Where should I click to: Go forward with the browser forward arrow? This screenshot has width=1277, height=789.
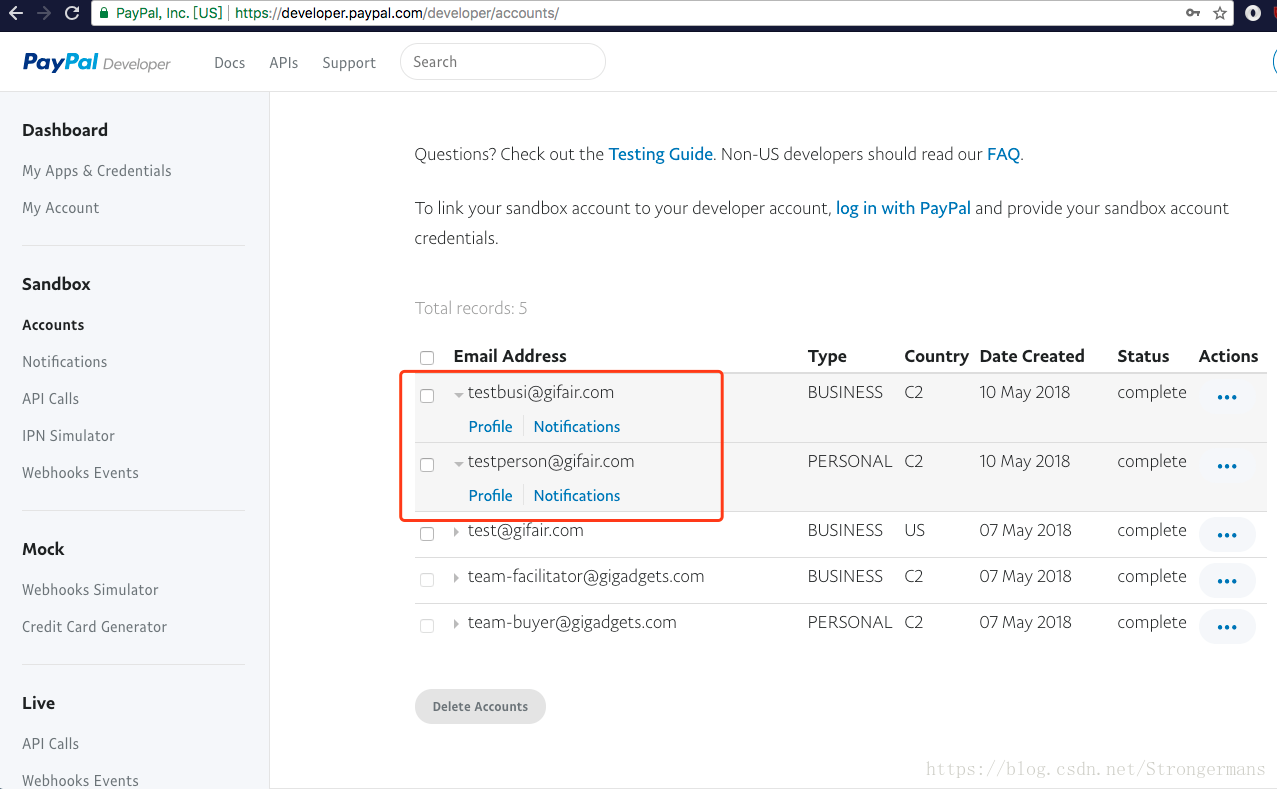coord(43,13)
